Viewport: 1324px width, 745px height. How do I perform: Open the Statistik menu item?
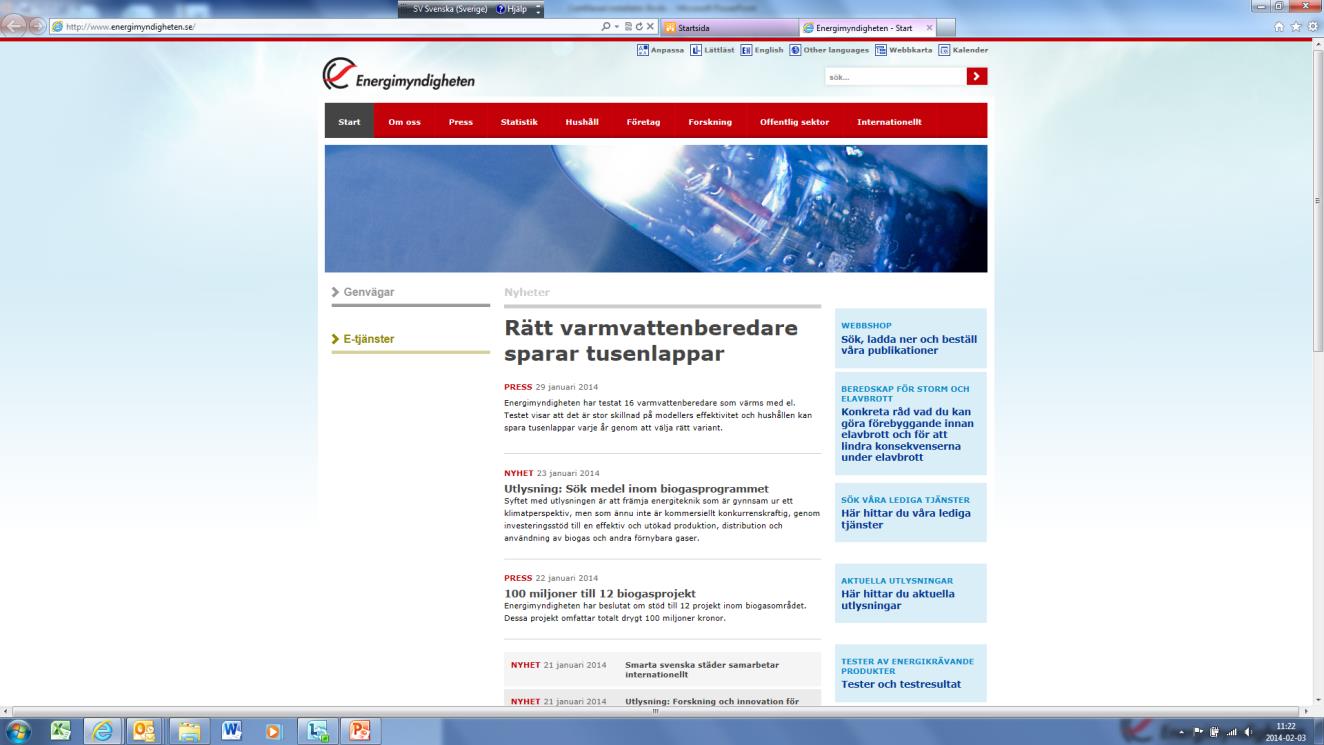point(519,122)
